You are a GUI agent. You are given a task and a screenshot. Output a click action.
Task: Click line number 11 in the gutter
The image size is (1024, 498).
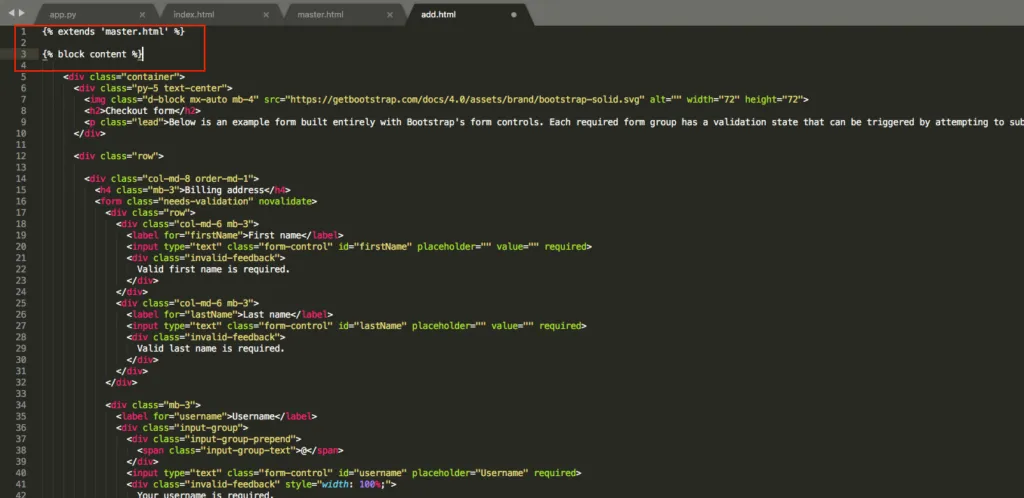22,145
